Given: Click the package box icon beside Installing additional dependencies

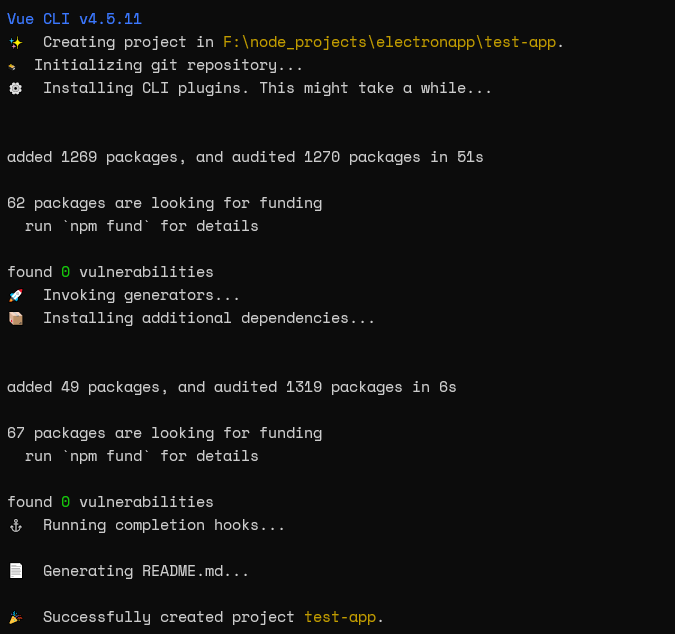Looking at the screenshot, I should click(15, 318).
